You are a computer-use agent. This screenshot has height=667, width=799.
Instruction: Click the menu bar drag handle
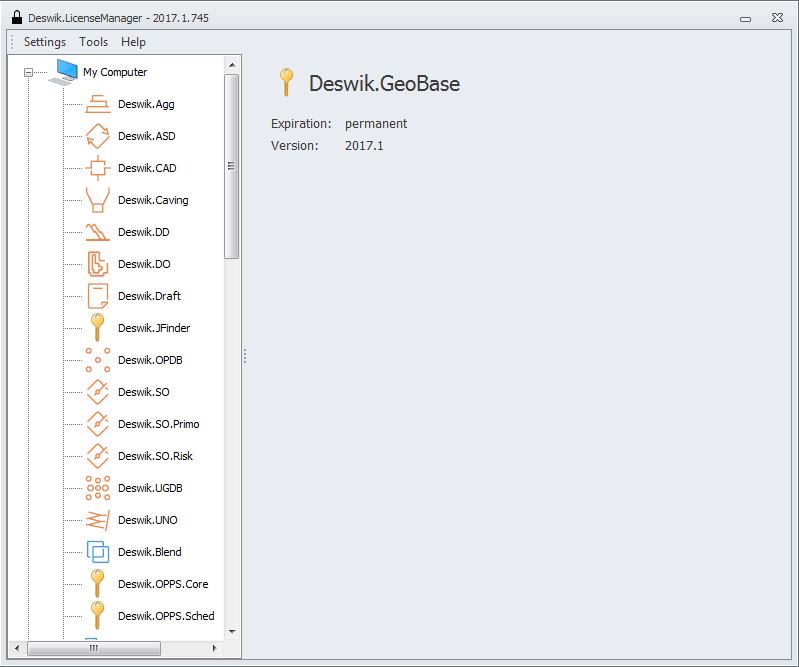[x=12, y=42]
